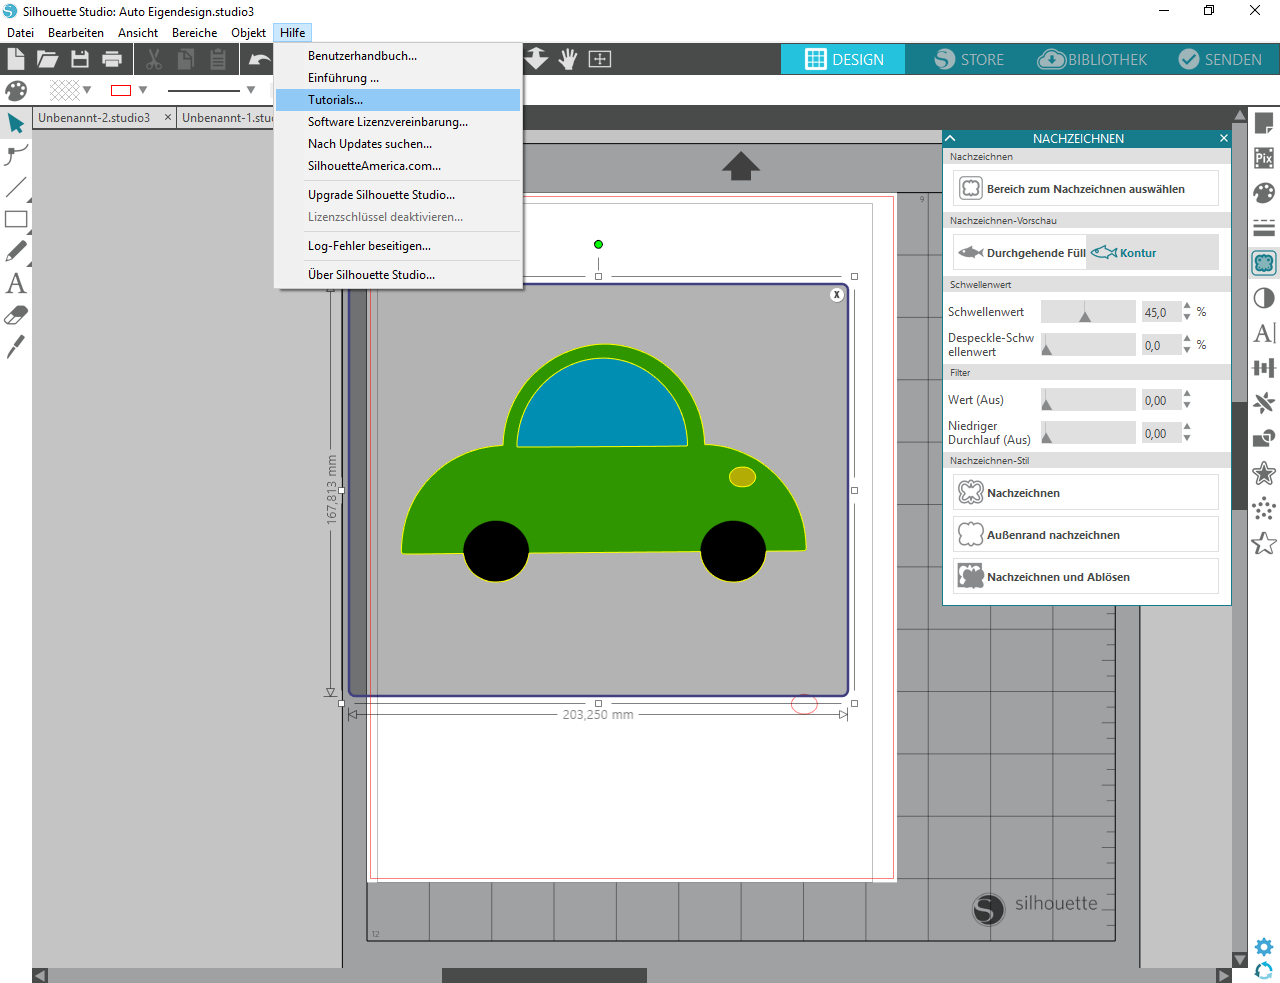This screenshot has width=1280, height=983.
Task: Open the PixScan panel icon
Action: (1264, 158)
